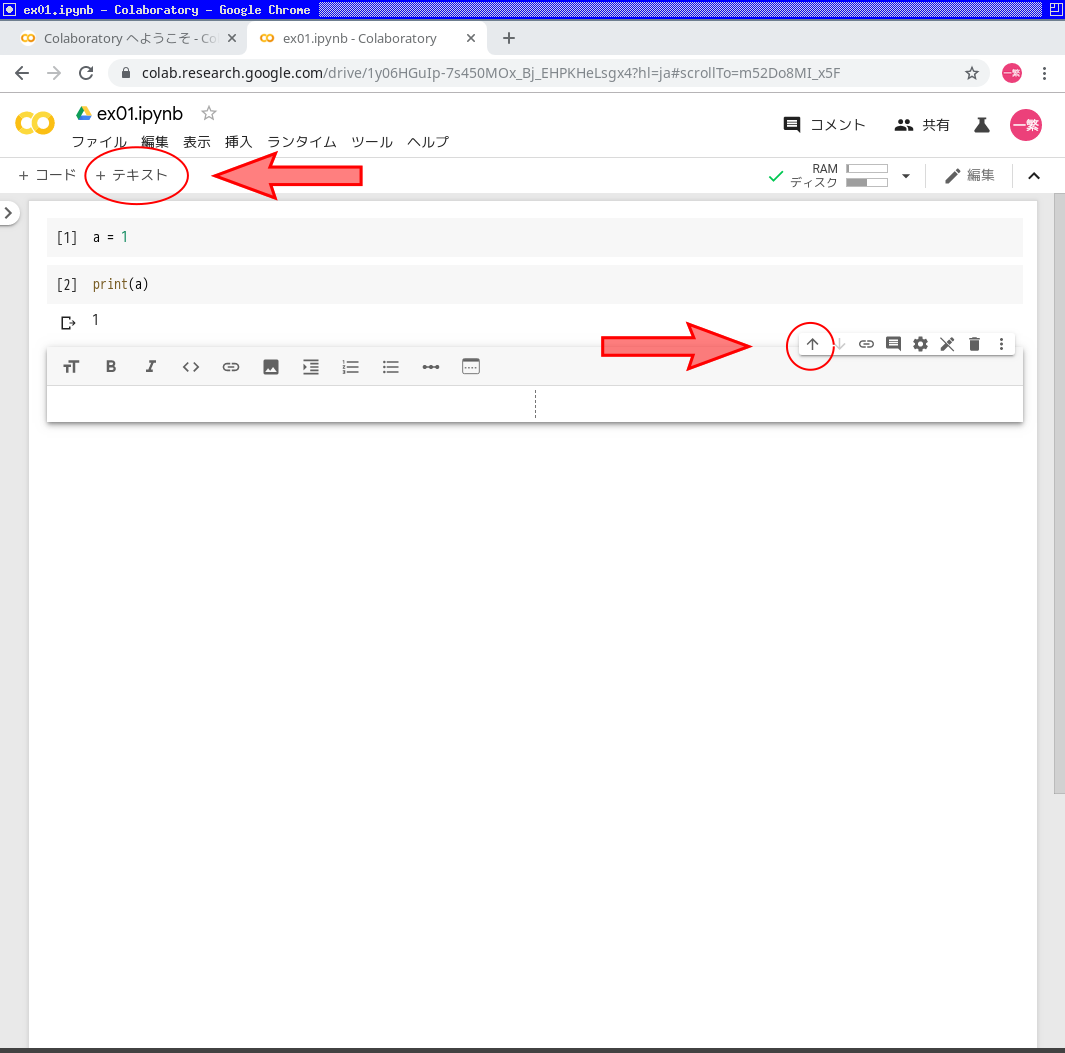Toggle heading text size icon

71,367
